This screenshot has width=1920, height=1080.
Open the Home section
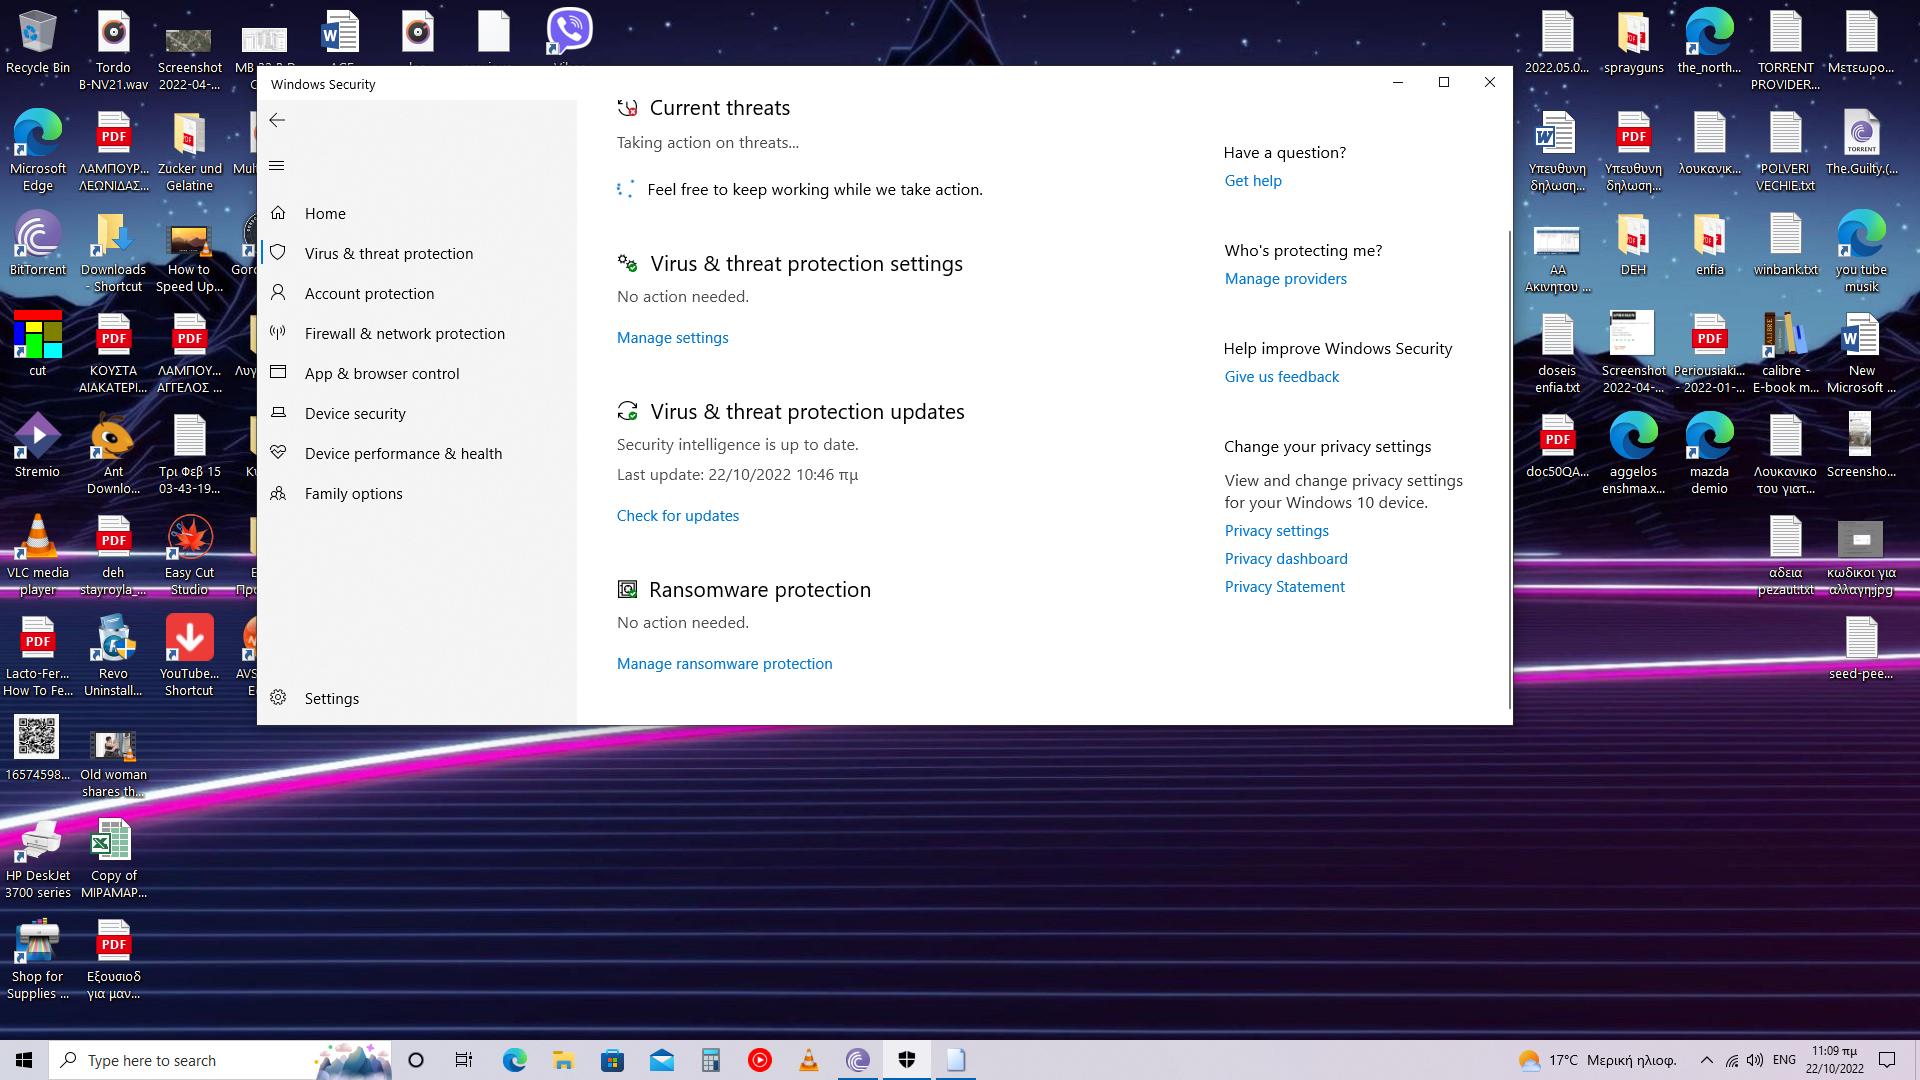325,213
